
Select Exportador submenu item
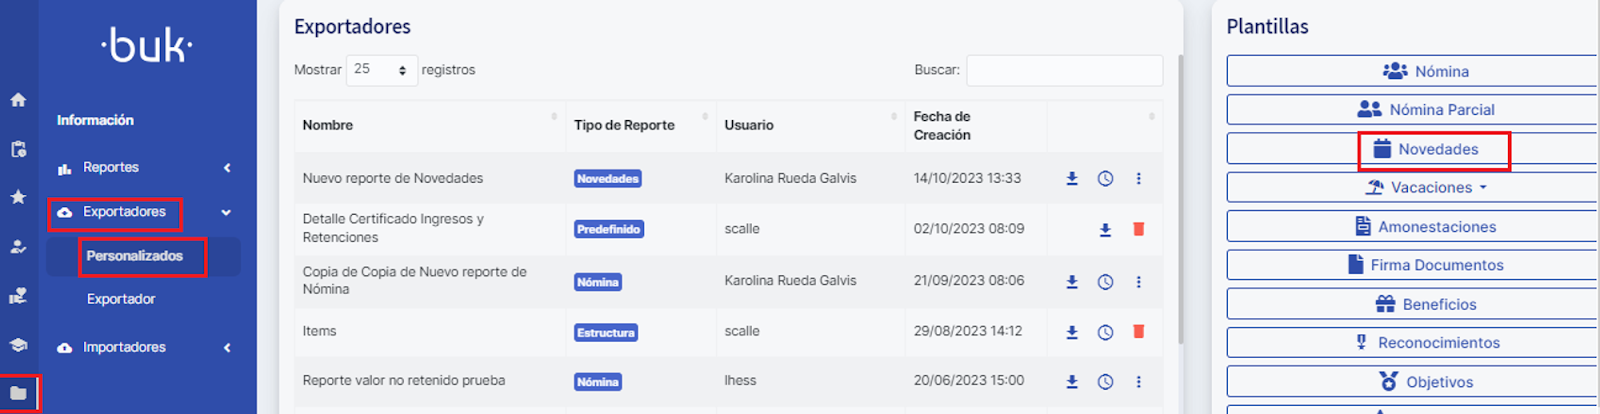click(x=121, y=299)
